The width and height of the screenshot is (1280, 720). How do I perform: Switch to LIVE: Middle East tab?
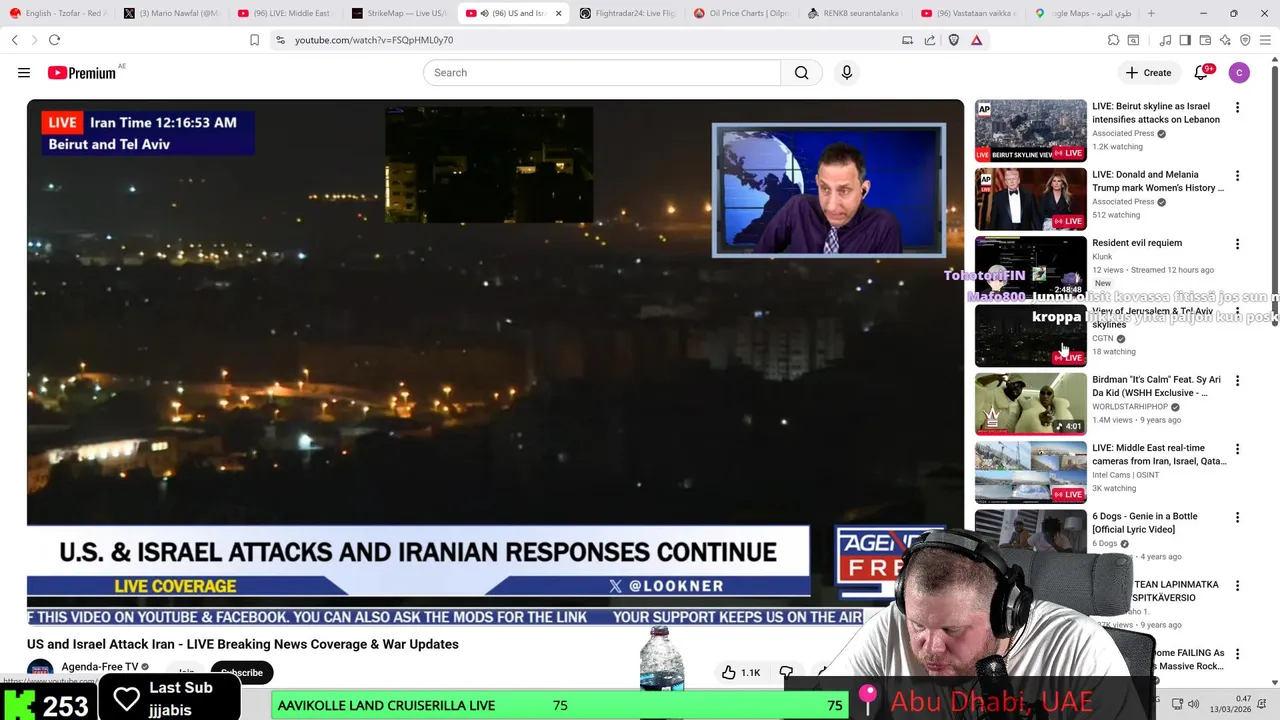(x=285, y=14)
